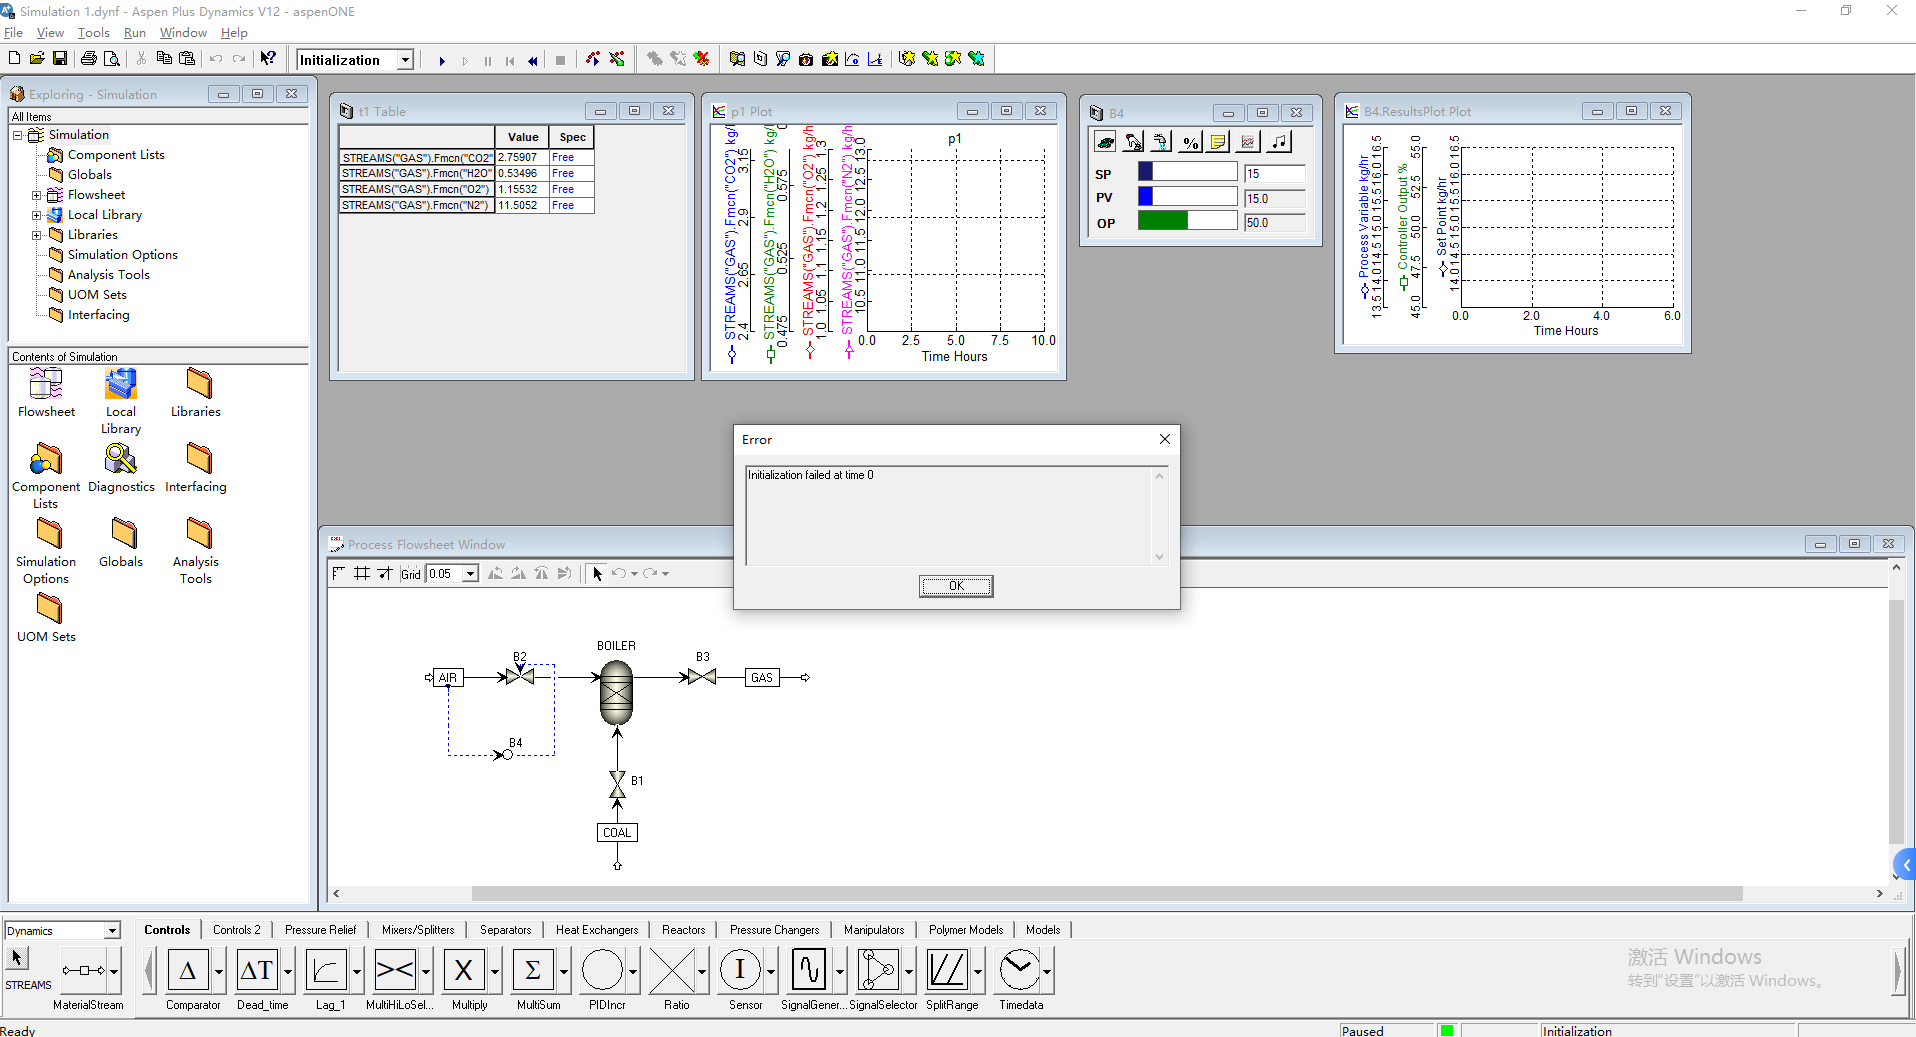Viewport: 1916px width, 1037px height.
Task: Click the cascade faucet icon in B4 faceplate
Action: tap(1161, 142)
